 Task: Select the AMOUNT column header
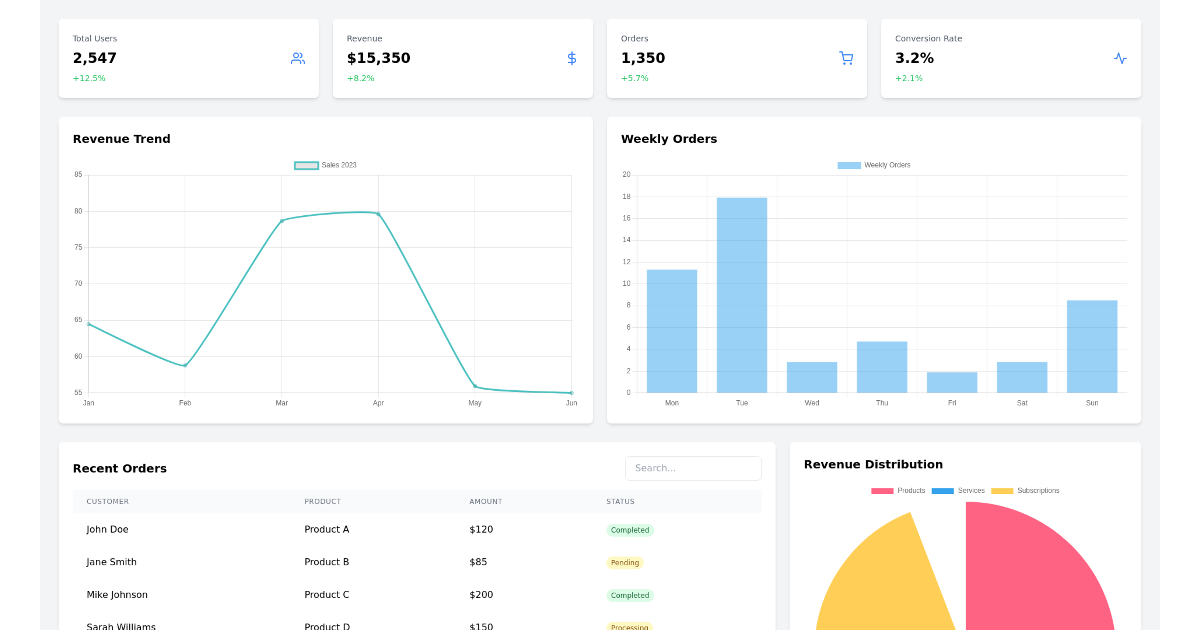[486, 501]
